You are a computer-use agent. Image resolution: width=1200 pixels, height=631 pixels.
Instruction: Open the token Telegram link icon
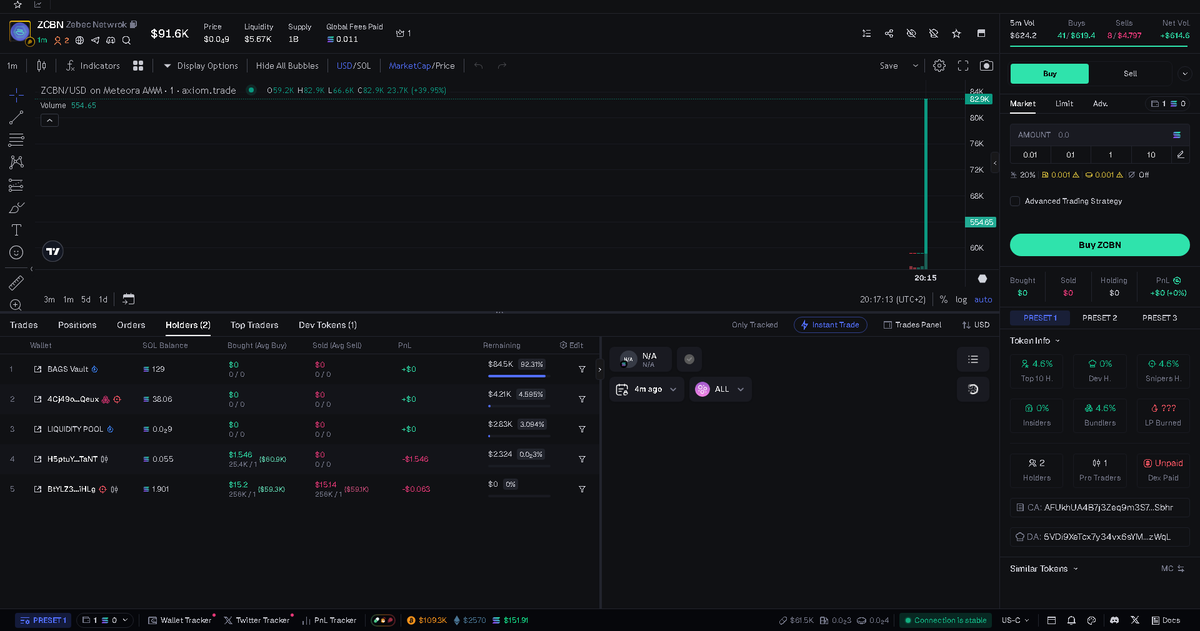[x=96, y=40]
